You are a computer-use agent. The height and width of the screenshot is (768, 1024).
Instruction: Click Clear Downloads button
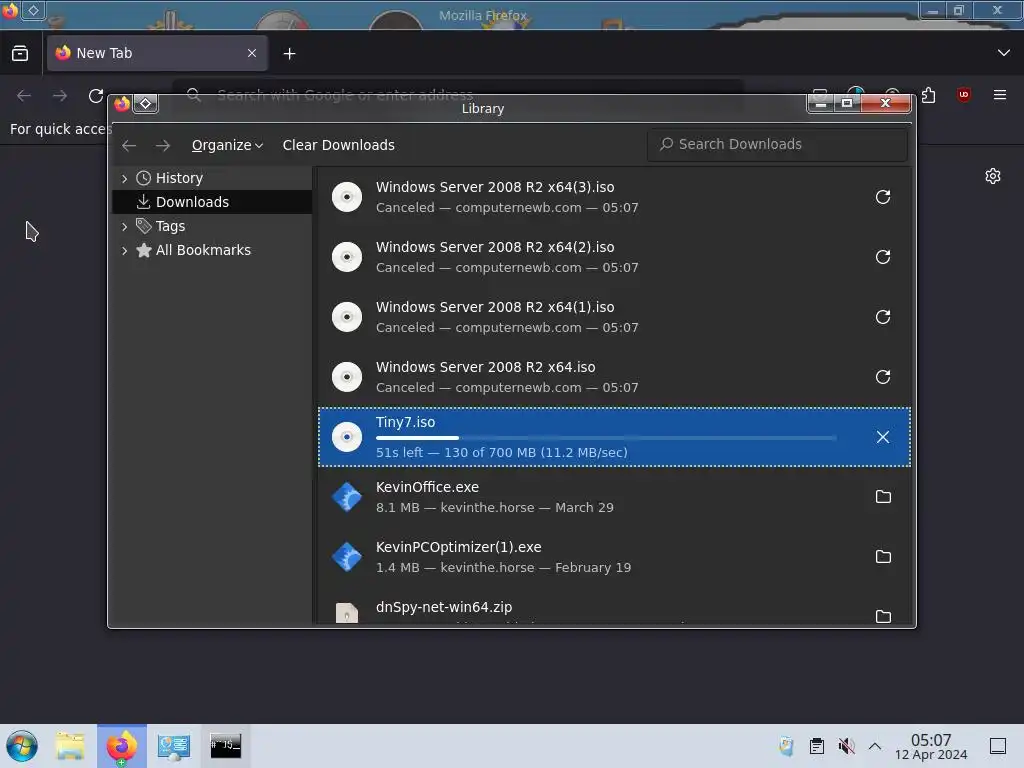click(338, 145)
